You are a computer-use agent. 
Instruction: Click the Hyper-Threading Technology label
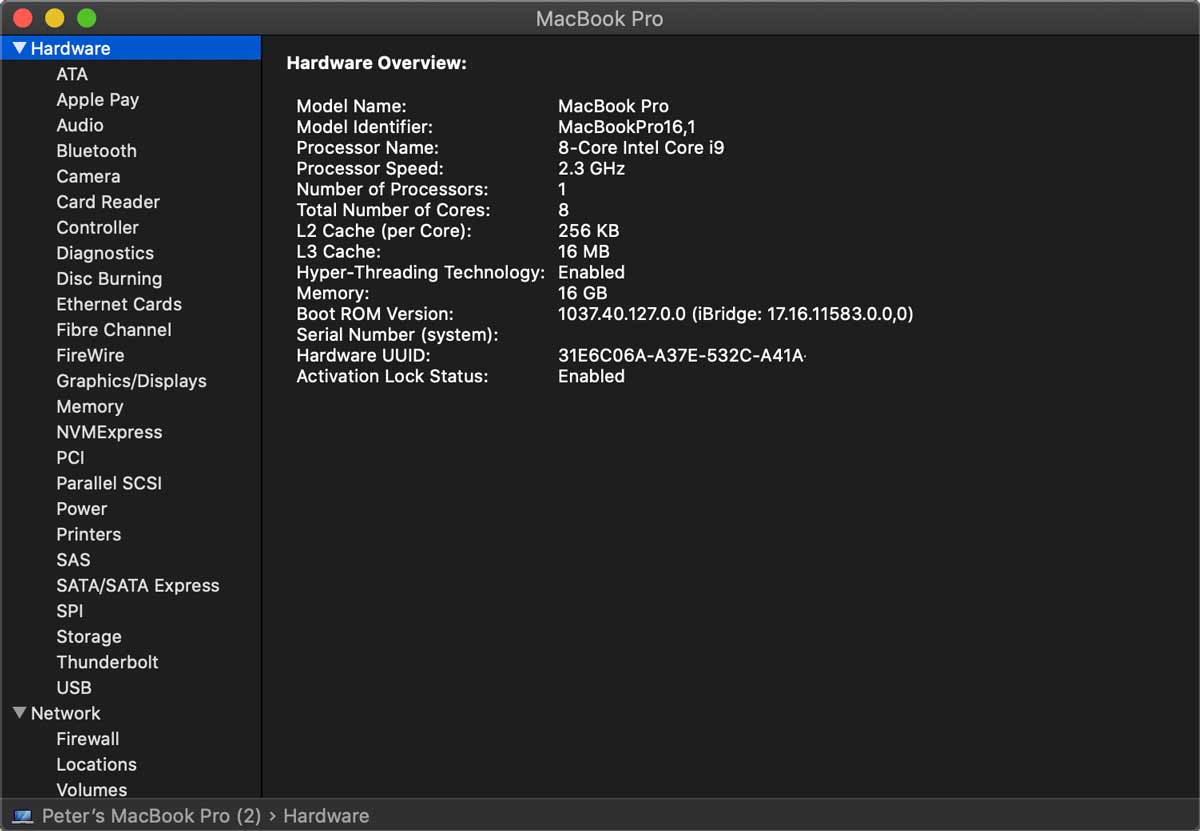point(421,272)
